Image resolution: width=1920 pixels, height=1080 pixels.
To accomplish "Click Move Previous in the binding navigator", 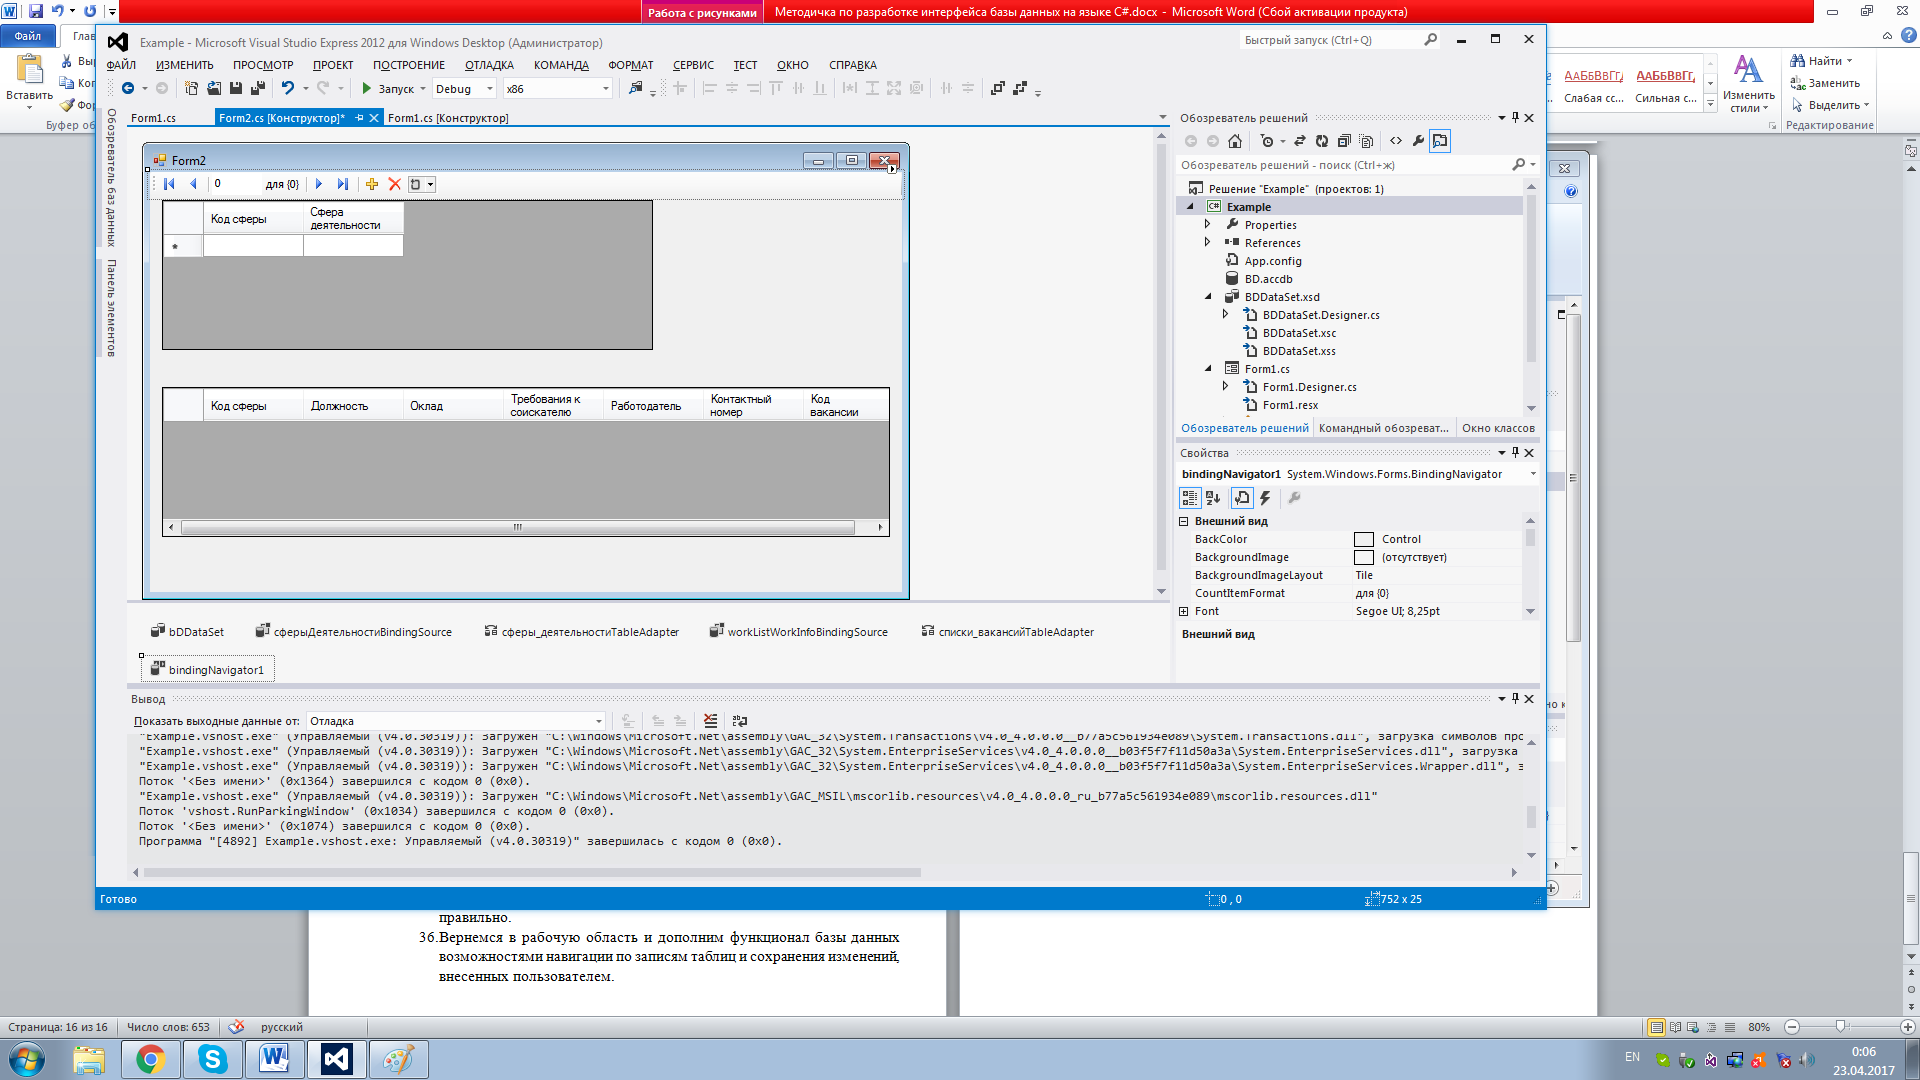I will (x=193, y=184).
